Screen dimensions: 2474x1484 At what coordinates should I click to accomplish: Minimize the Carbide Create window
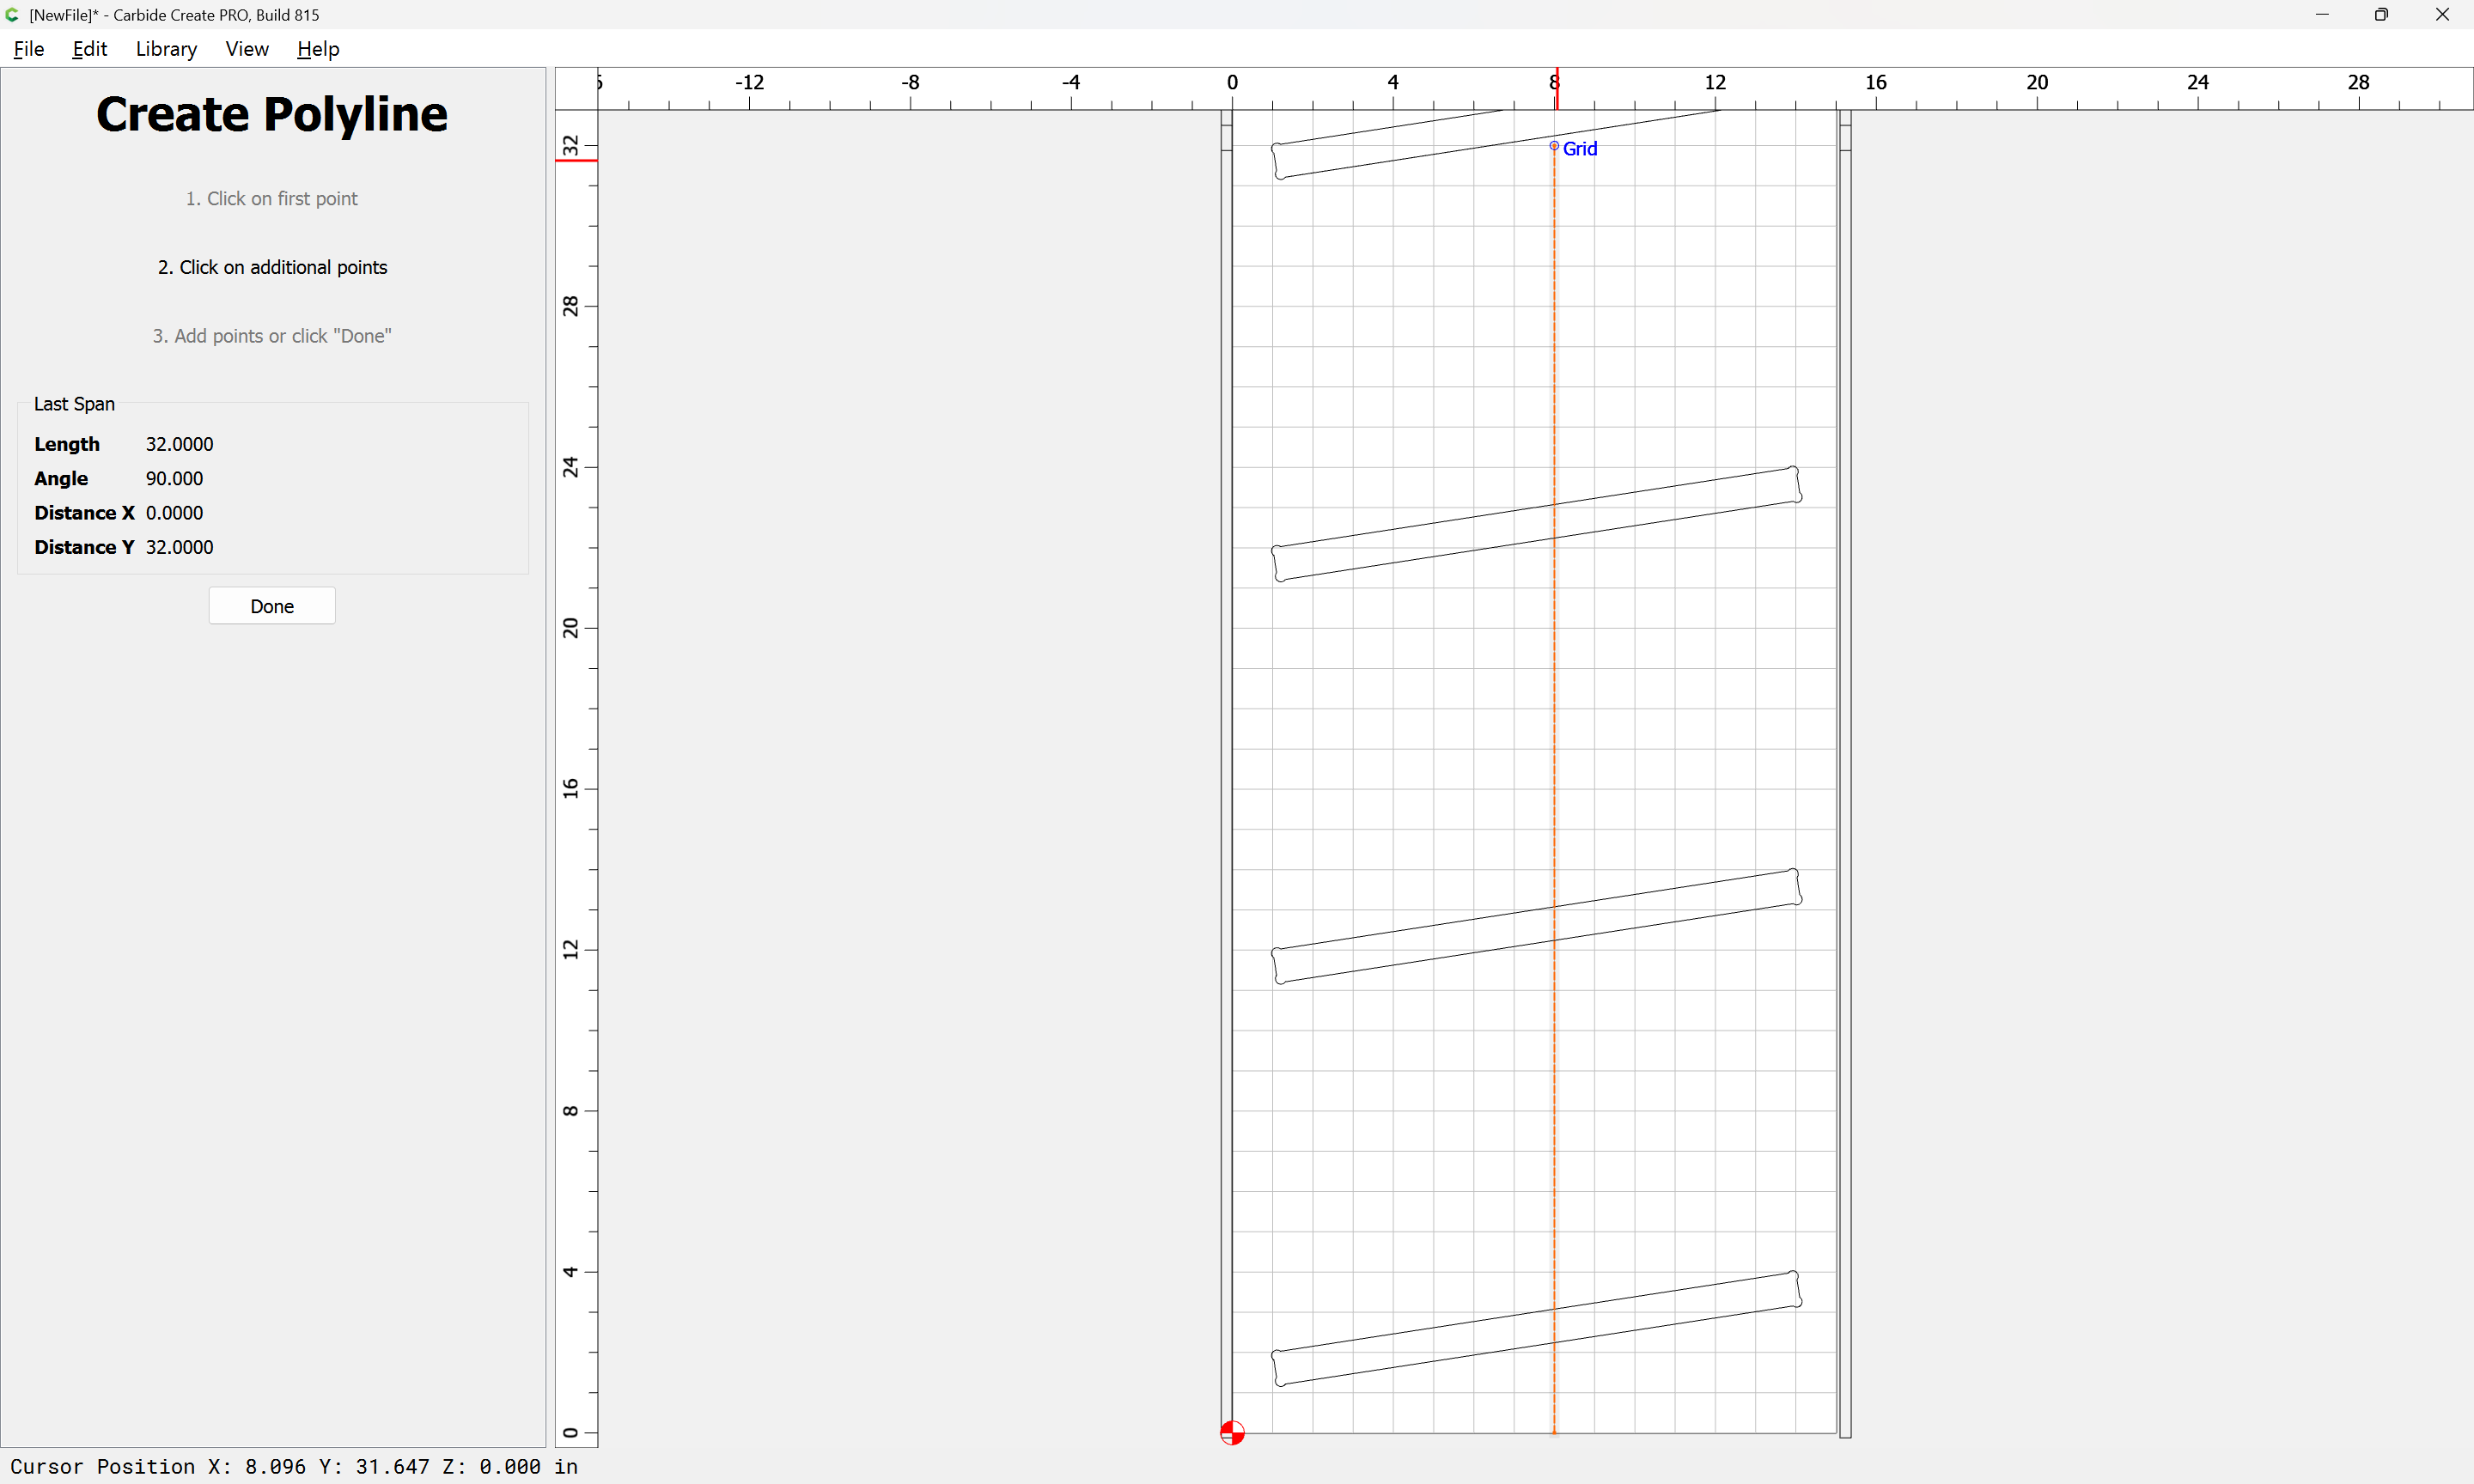[2322, 15]
